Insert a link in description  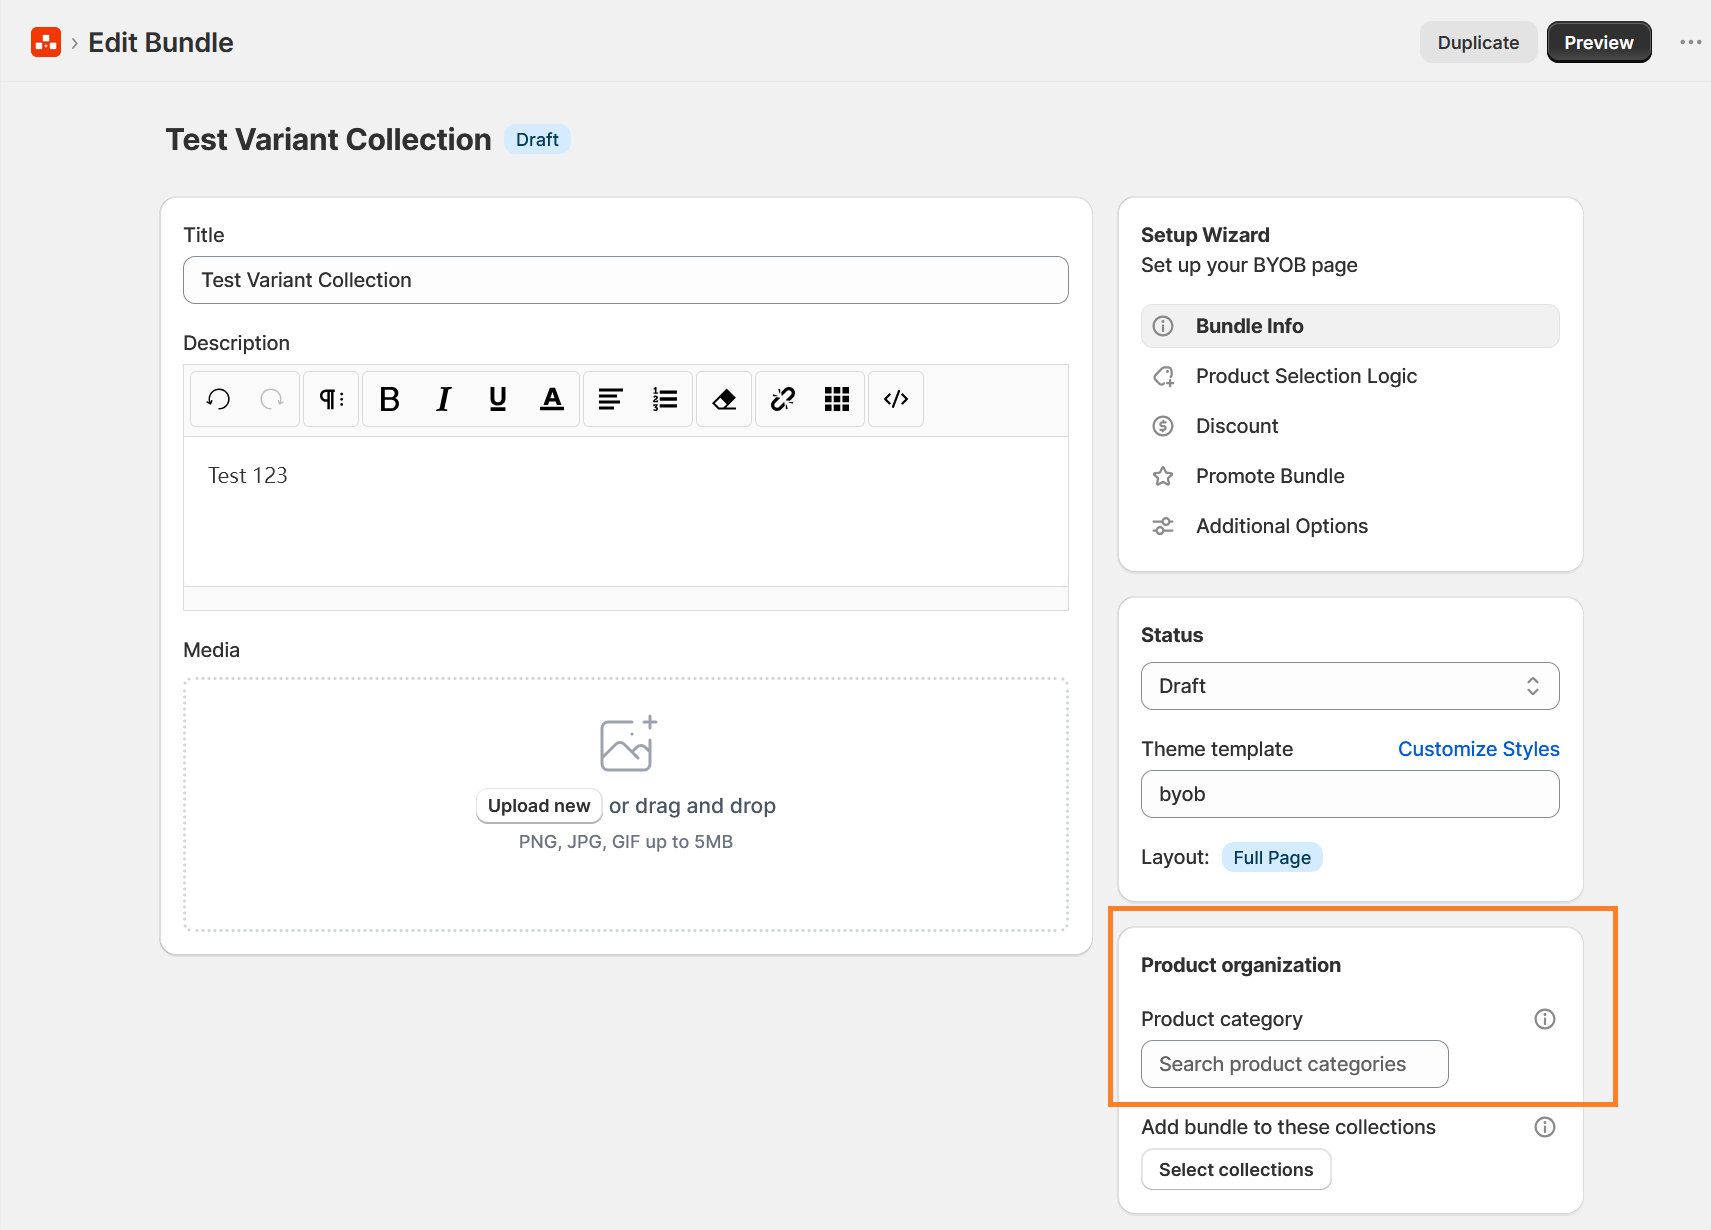pos(783,399)
